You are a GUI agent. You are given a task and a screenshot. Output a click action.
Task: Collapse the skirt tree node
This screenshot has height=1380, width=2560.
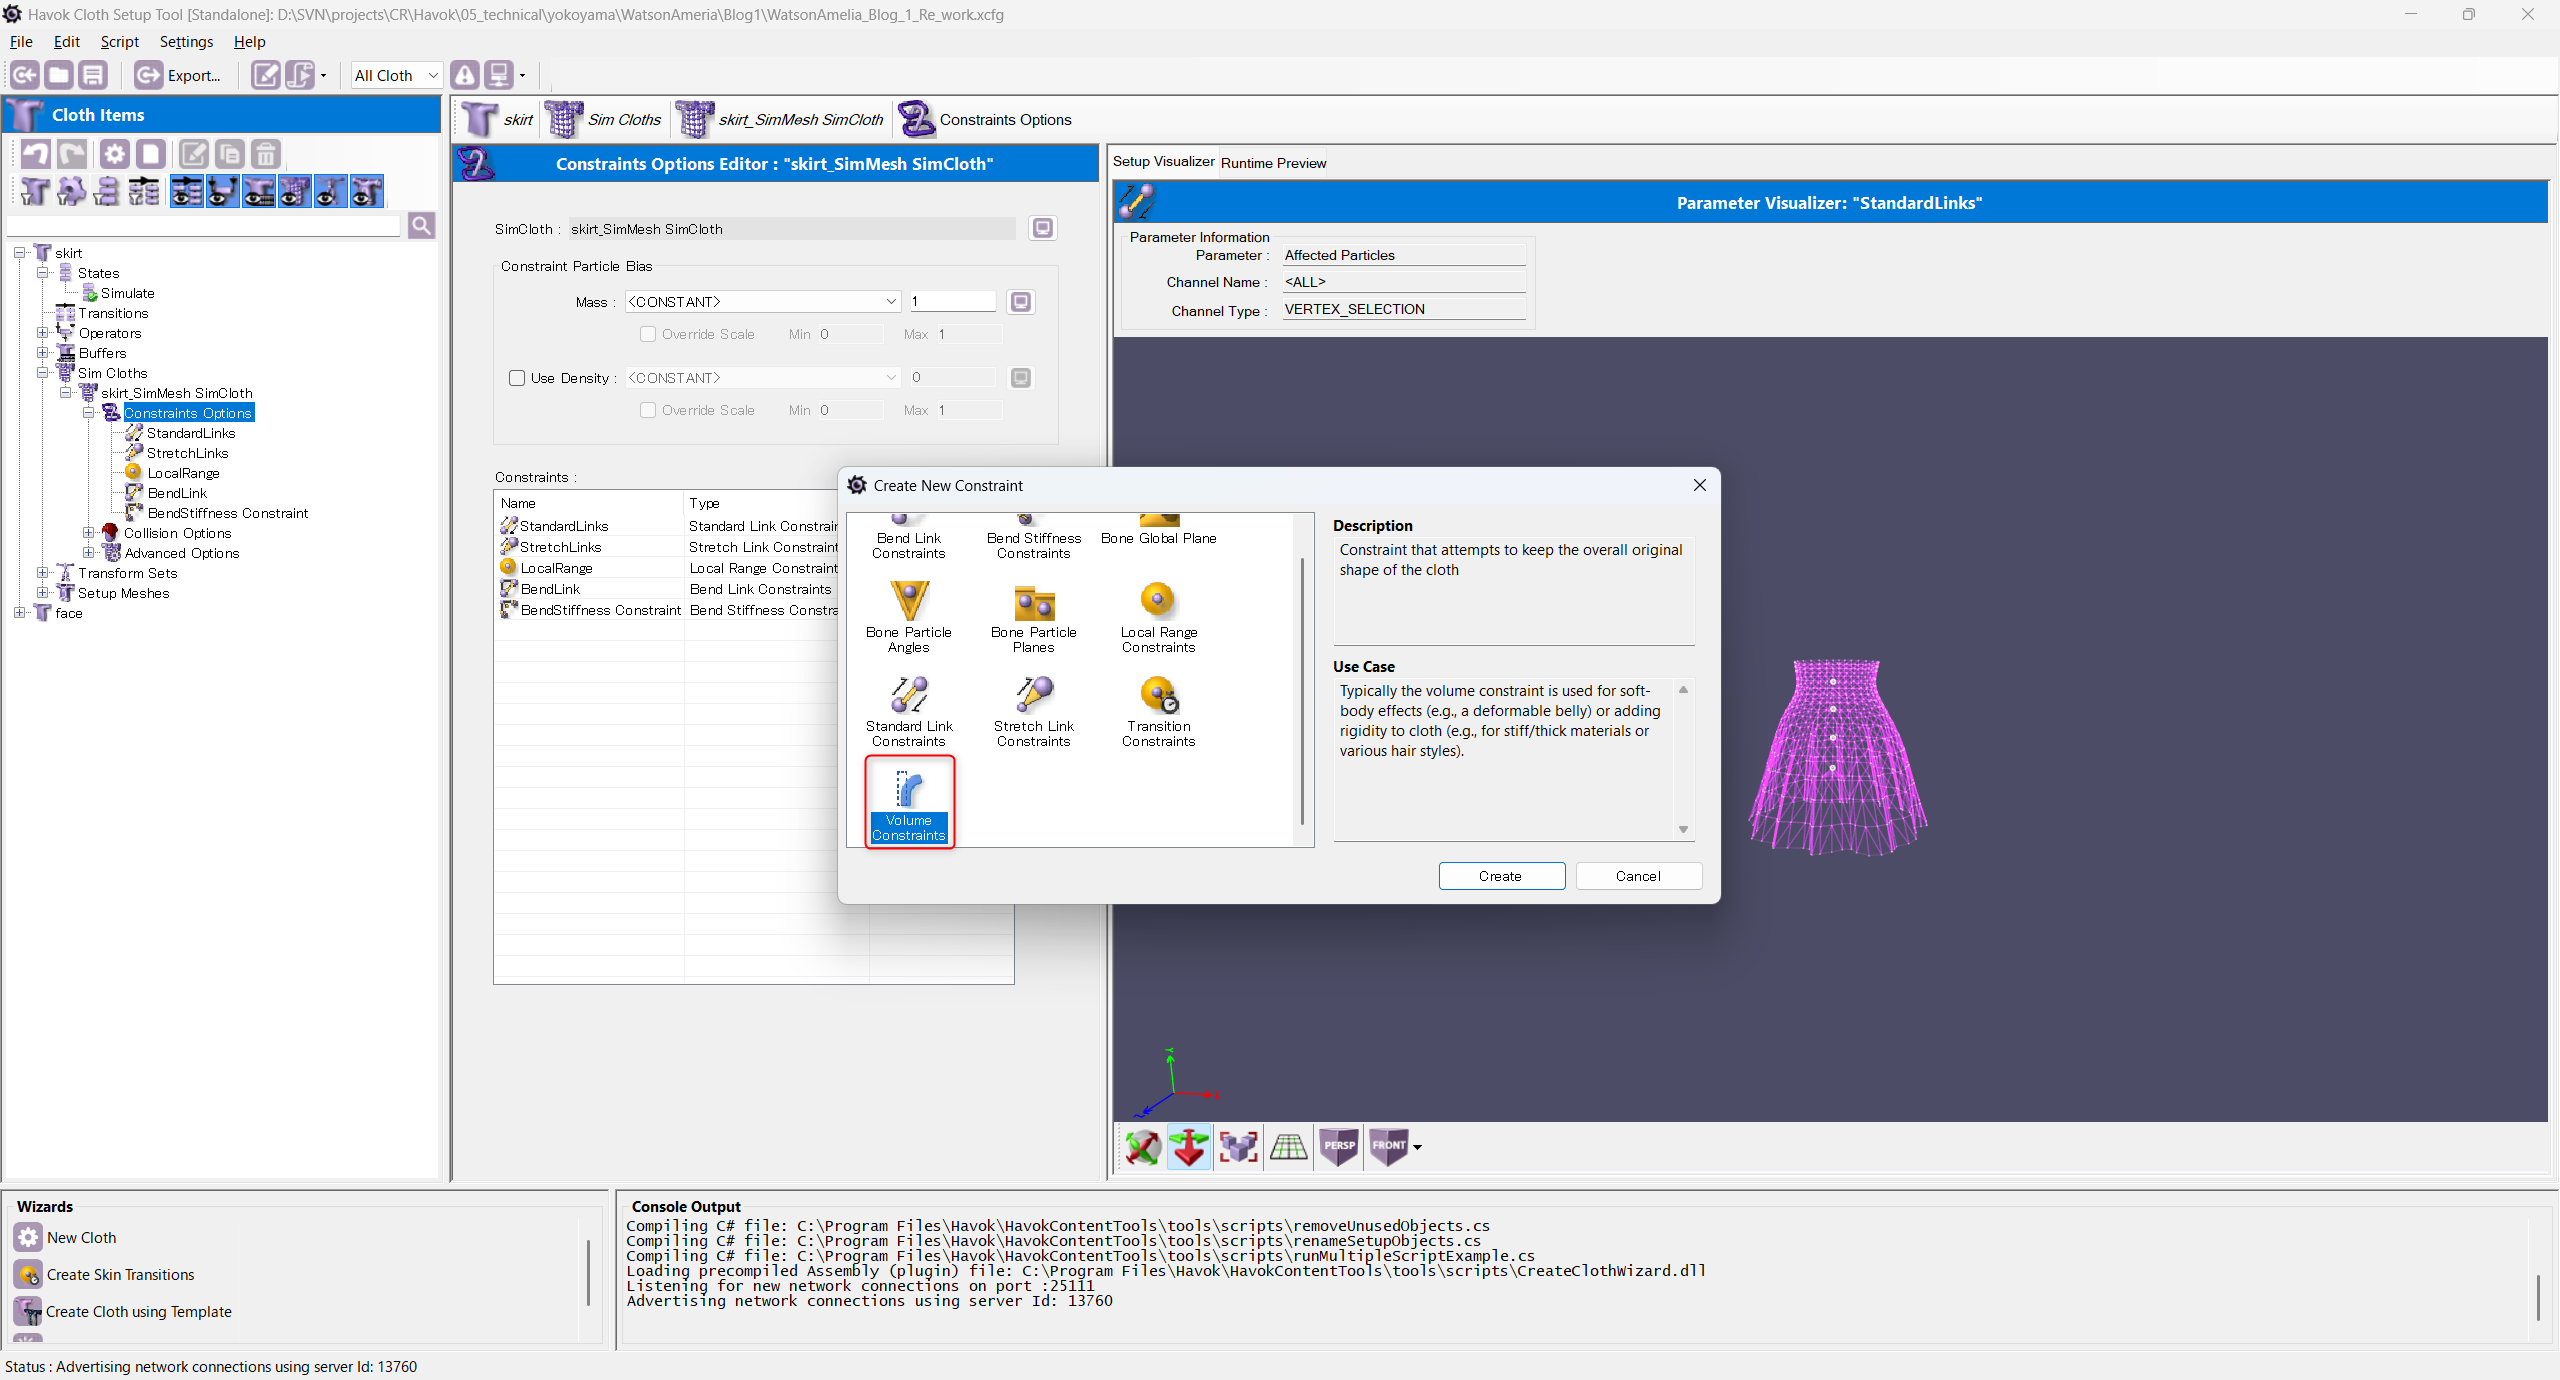(x=20, y=253)
